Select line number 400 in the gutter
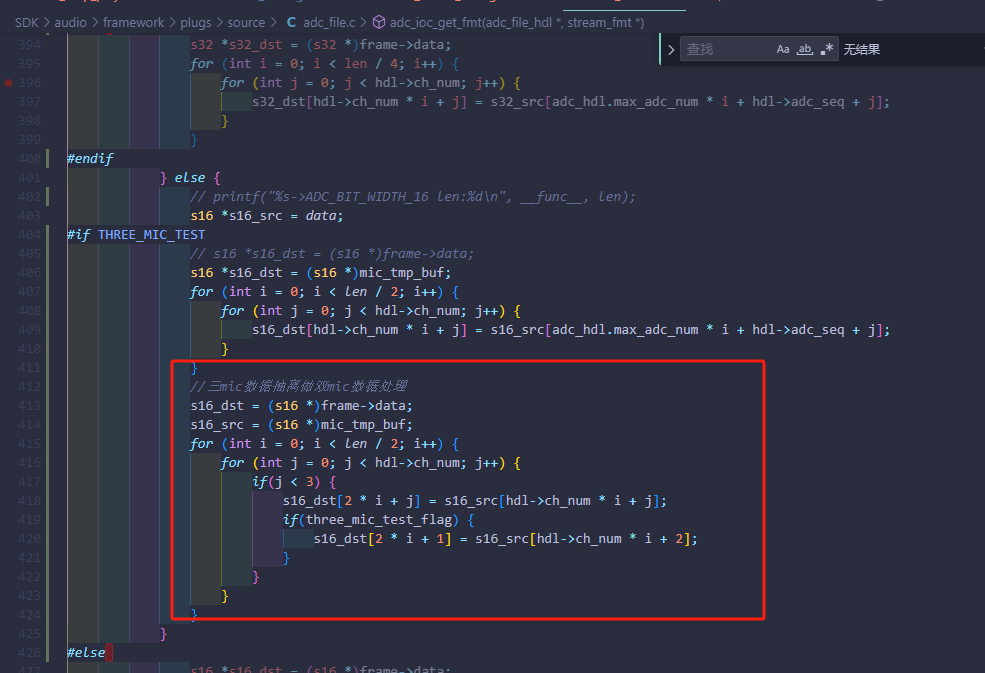This screenshot has height=673, width=985. 30,158
